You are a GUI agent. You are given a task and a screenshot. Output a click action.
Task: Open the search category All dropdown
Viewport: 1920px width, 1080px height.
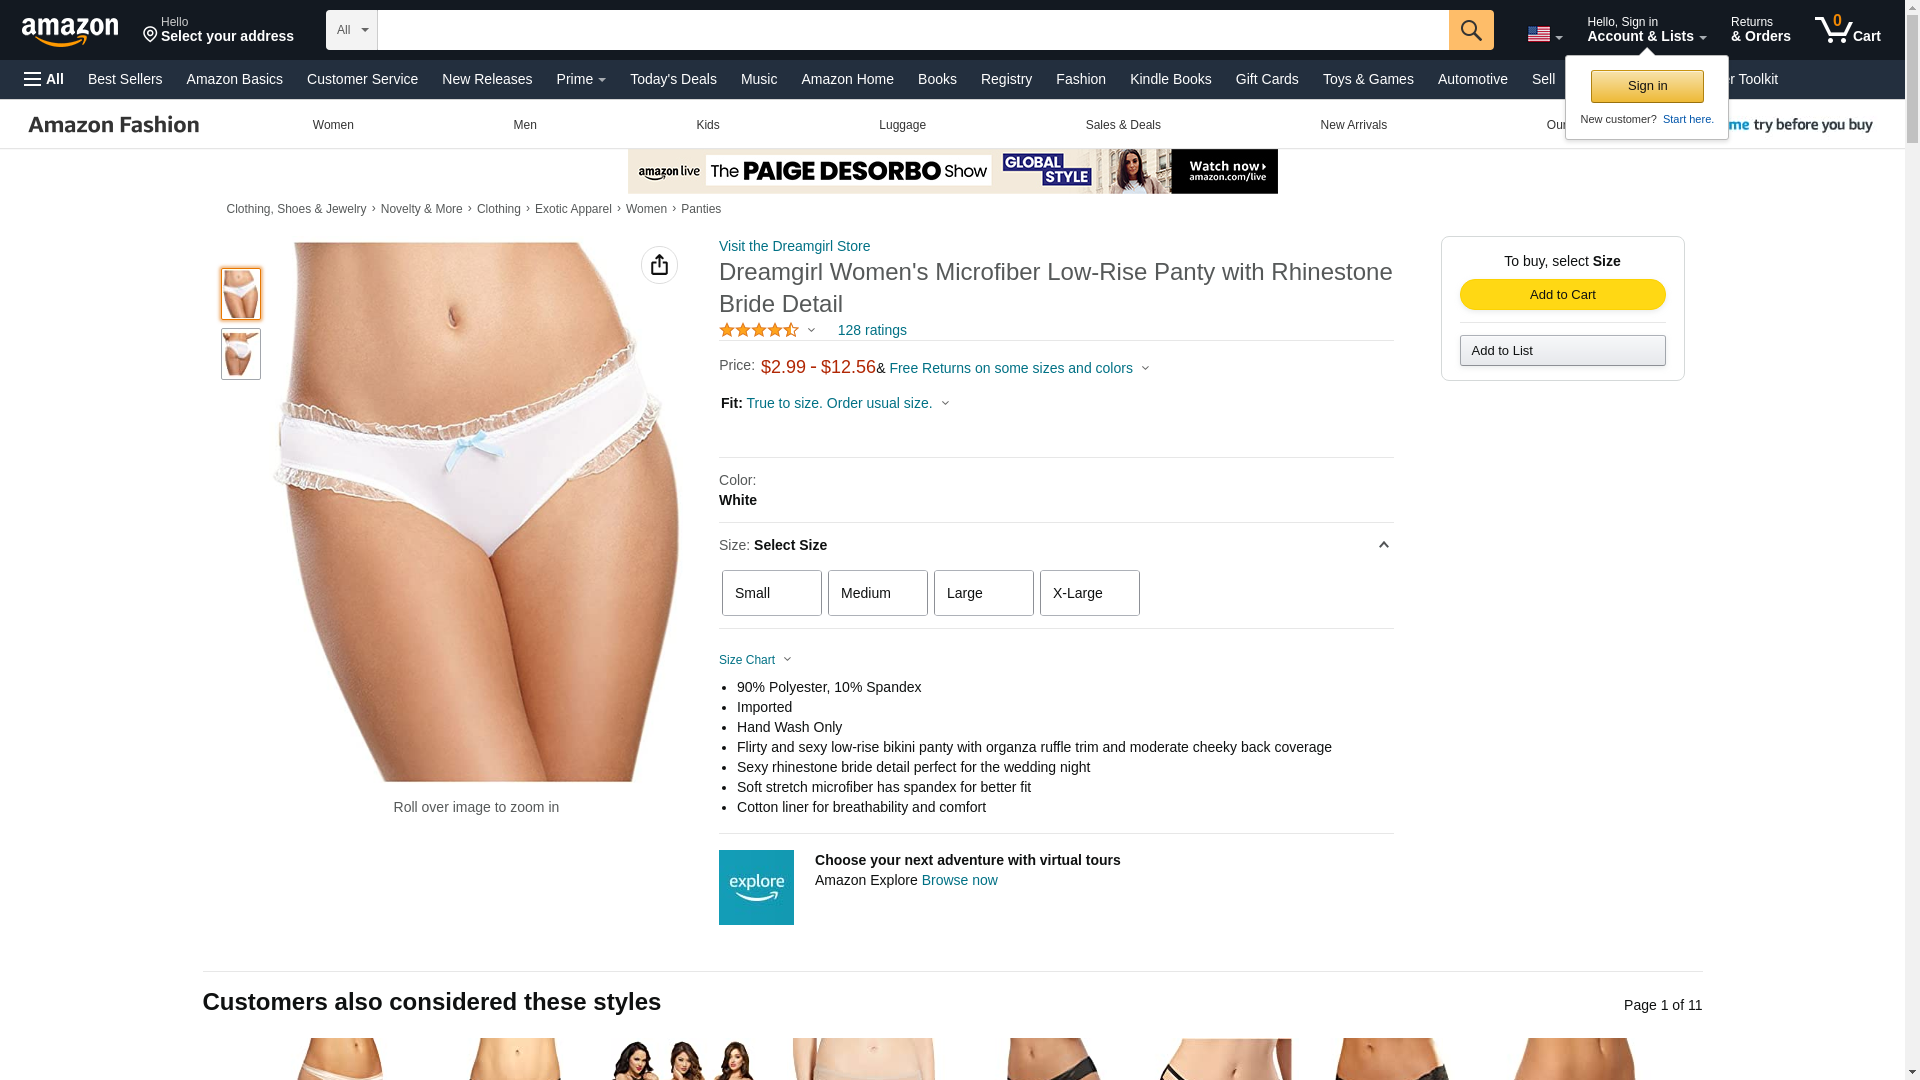(x=352, y=30)
